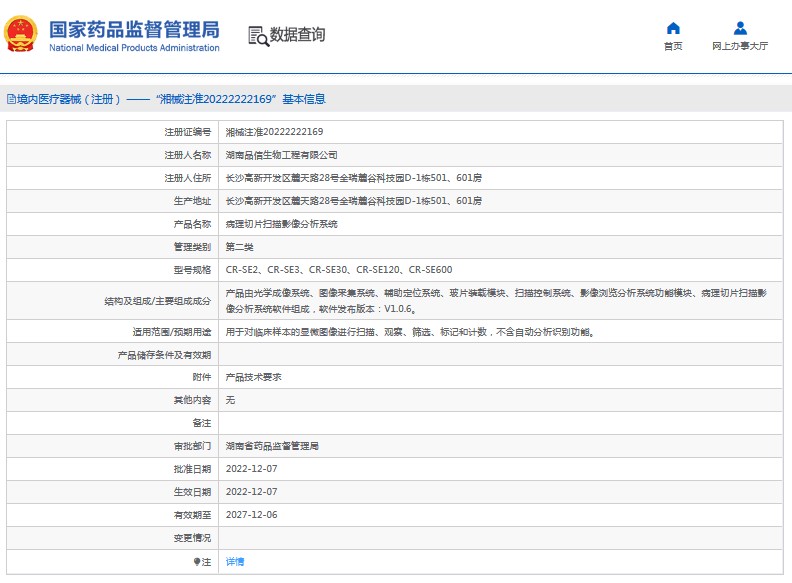Open the 详情 link
The image size is (792, 583).
235,561
